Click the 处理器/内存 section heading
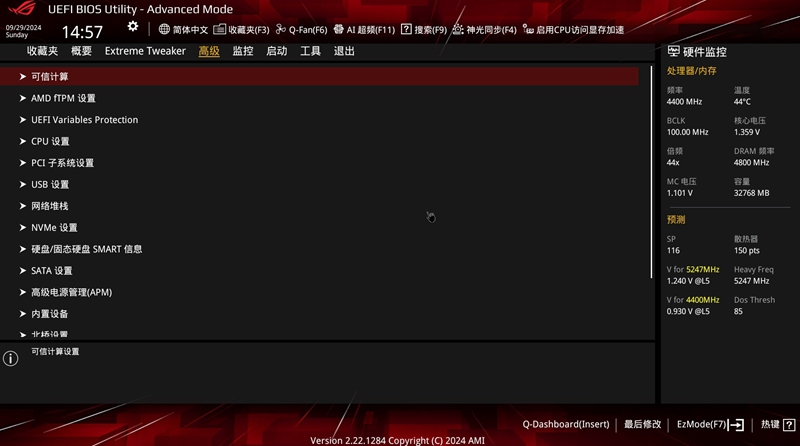800x446 pixels. click(x=691, y=71)
